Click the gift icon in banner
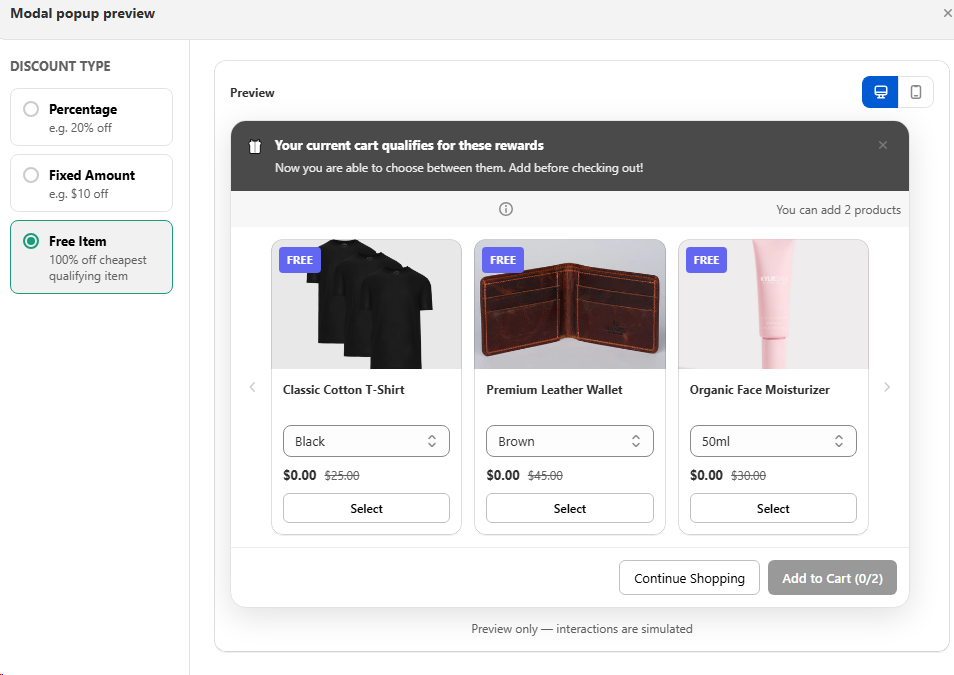Image resolution: width=954 pixels, height=675 pixels. pos(255,147)
